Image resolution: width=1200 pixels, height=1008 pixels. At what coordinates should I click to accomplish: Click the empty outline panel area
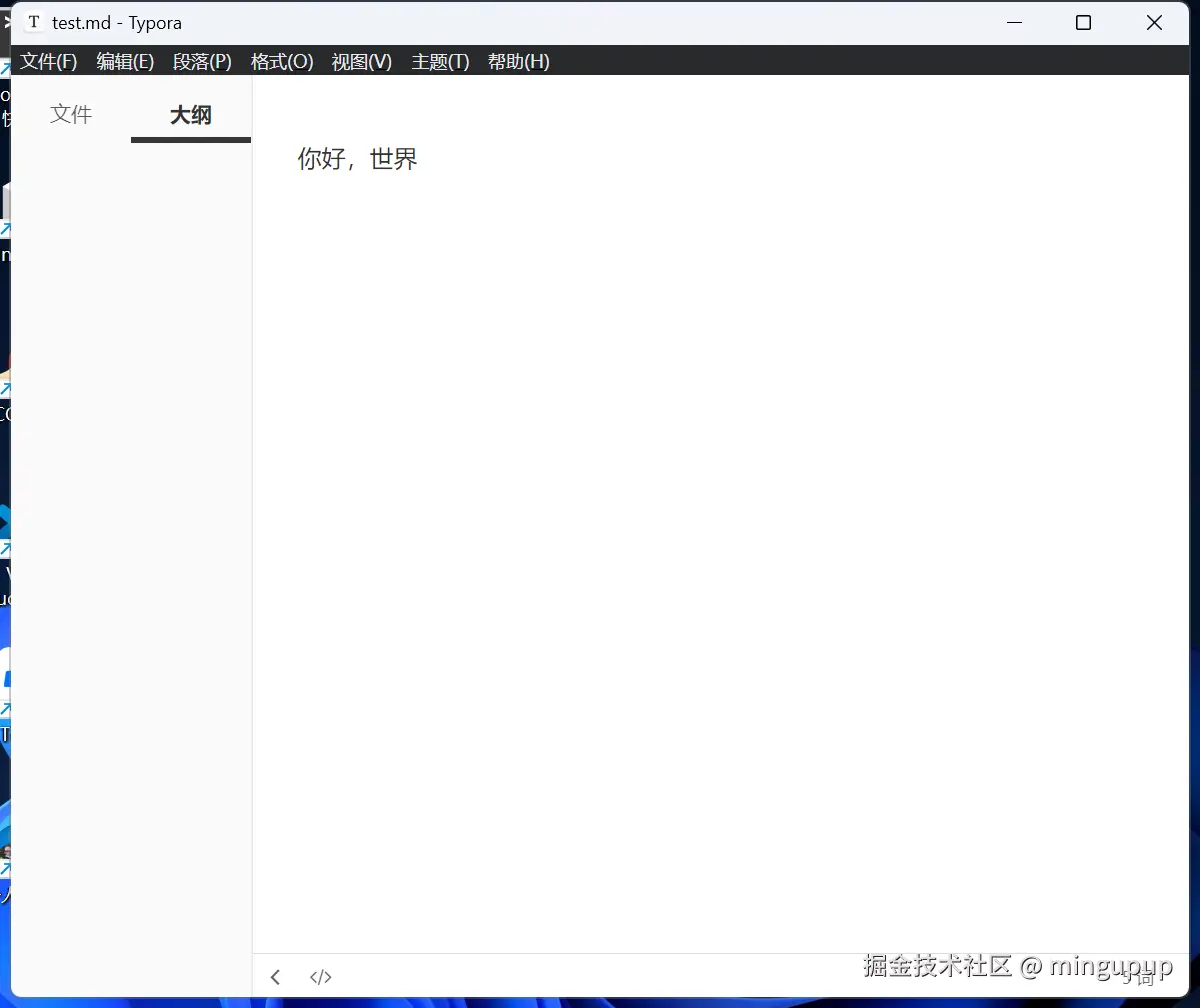click(130, 500)
